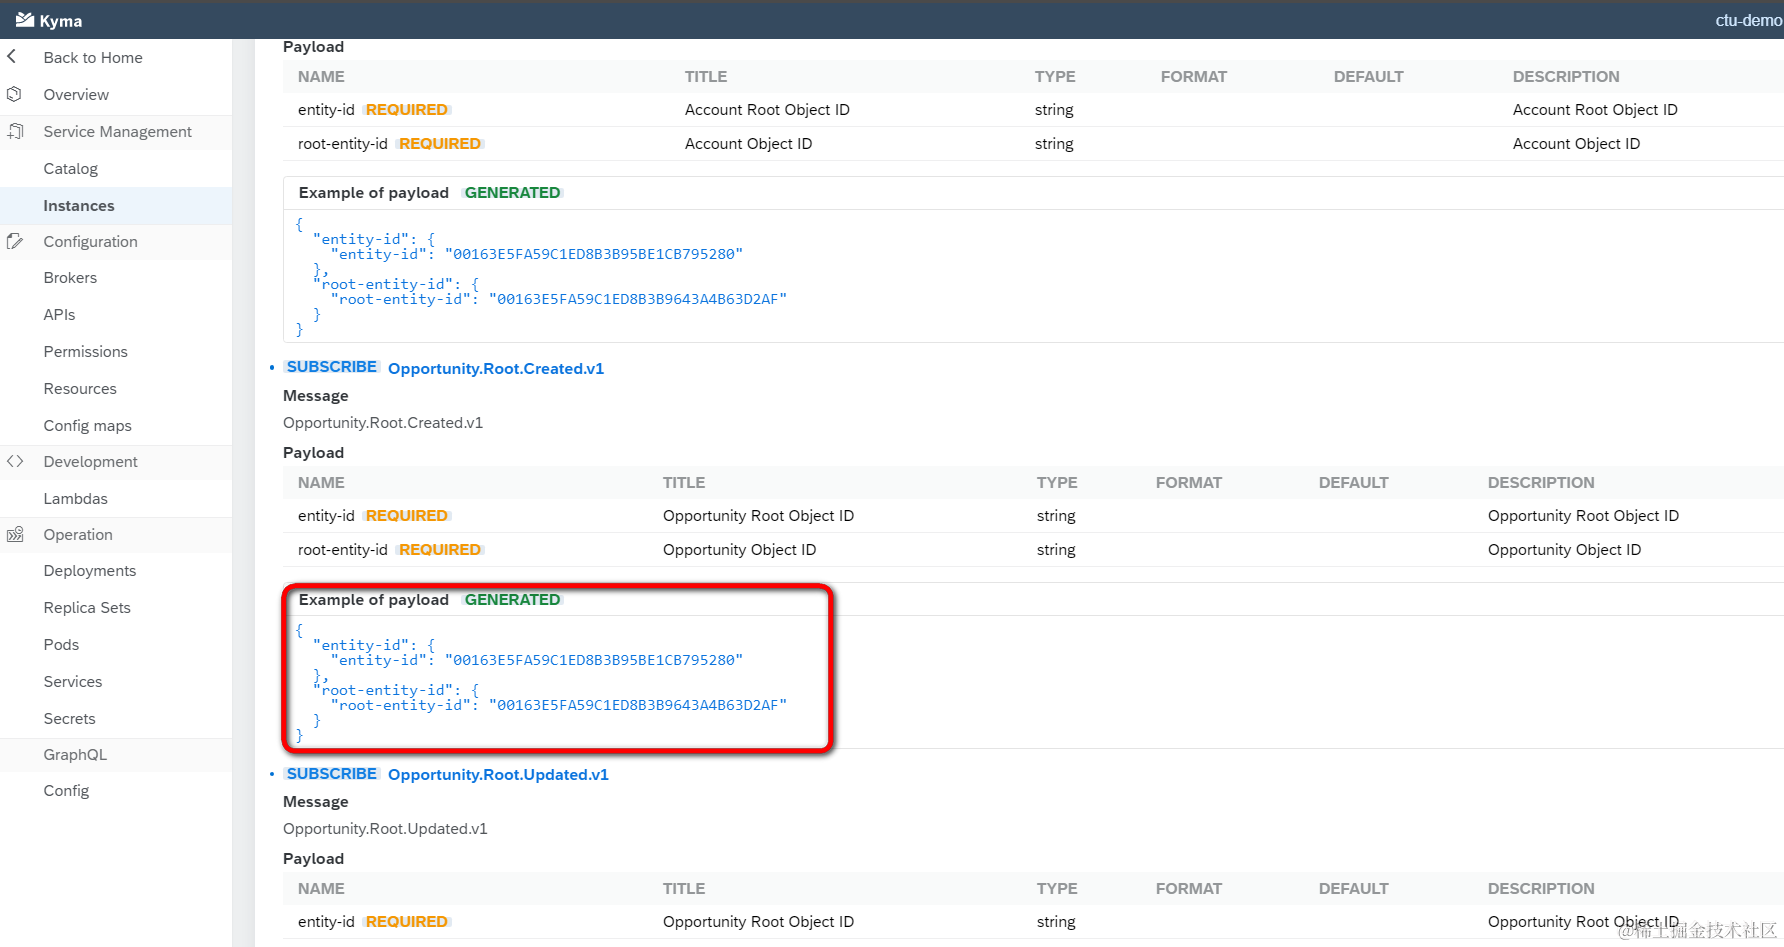Viewport: 1784px width, 947px height.
Task: Click the 'Opportunity.Root.Updated.v1' message text
Action: coord(385,829)
